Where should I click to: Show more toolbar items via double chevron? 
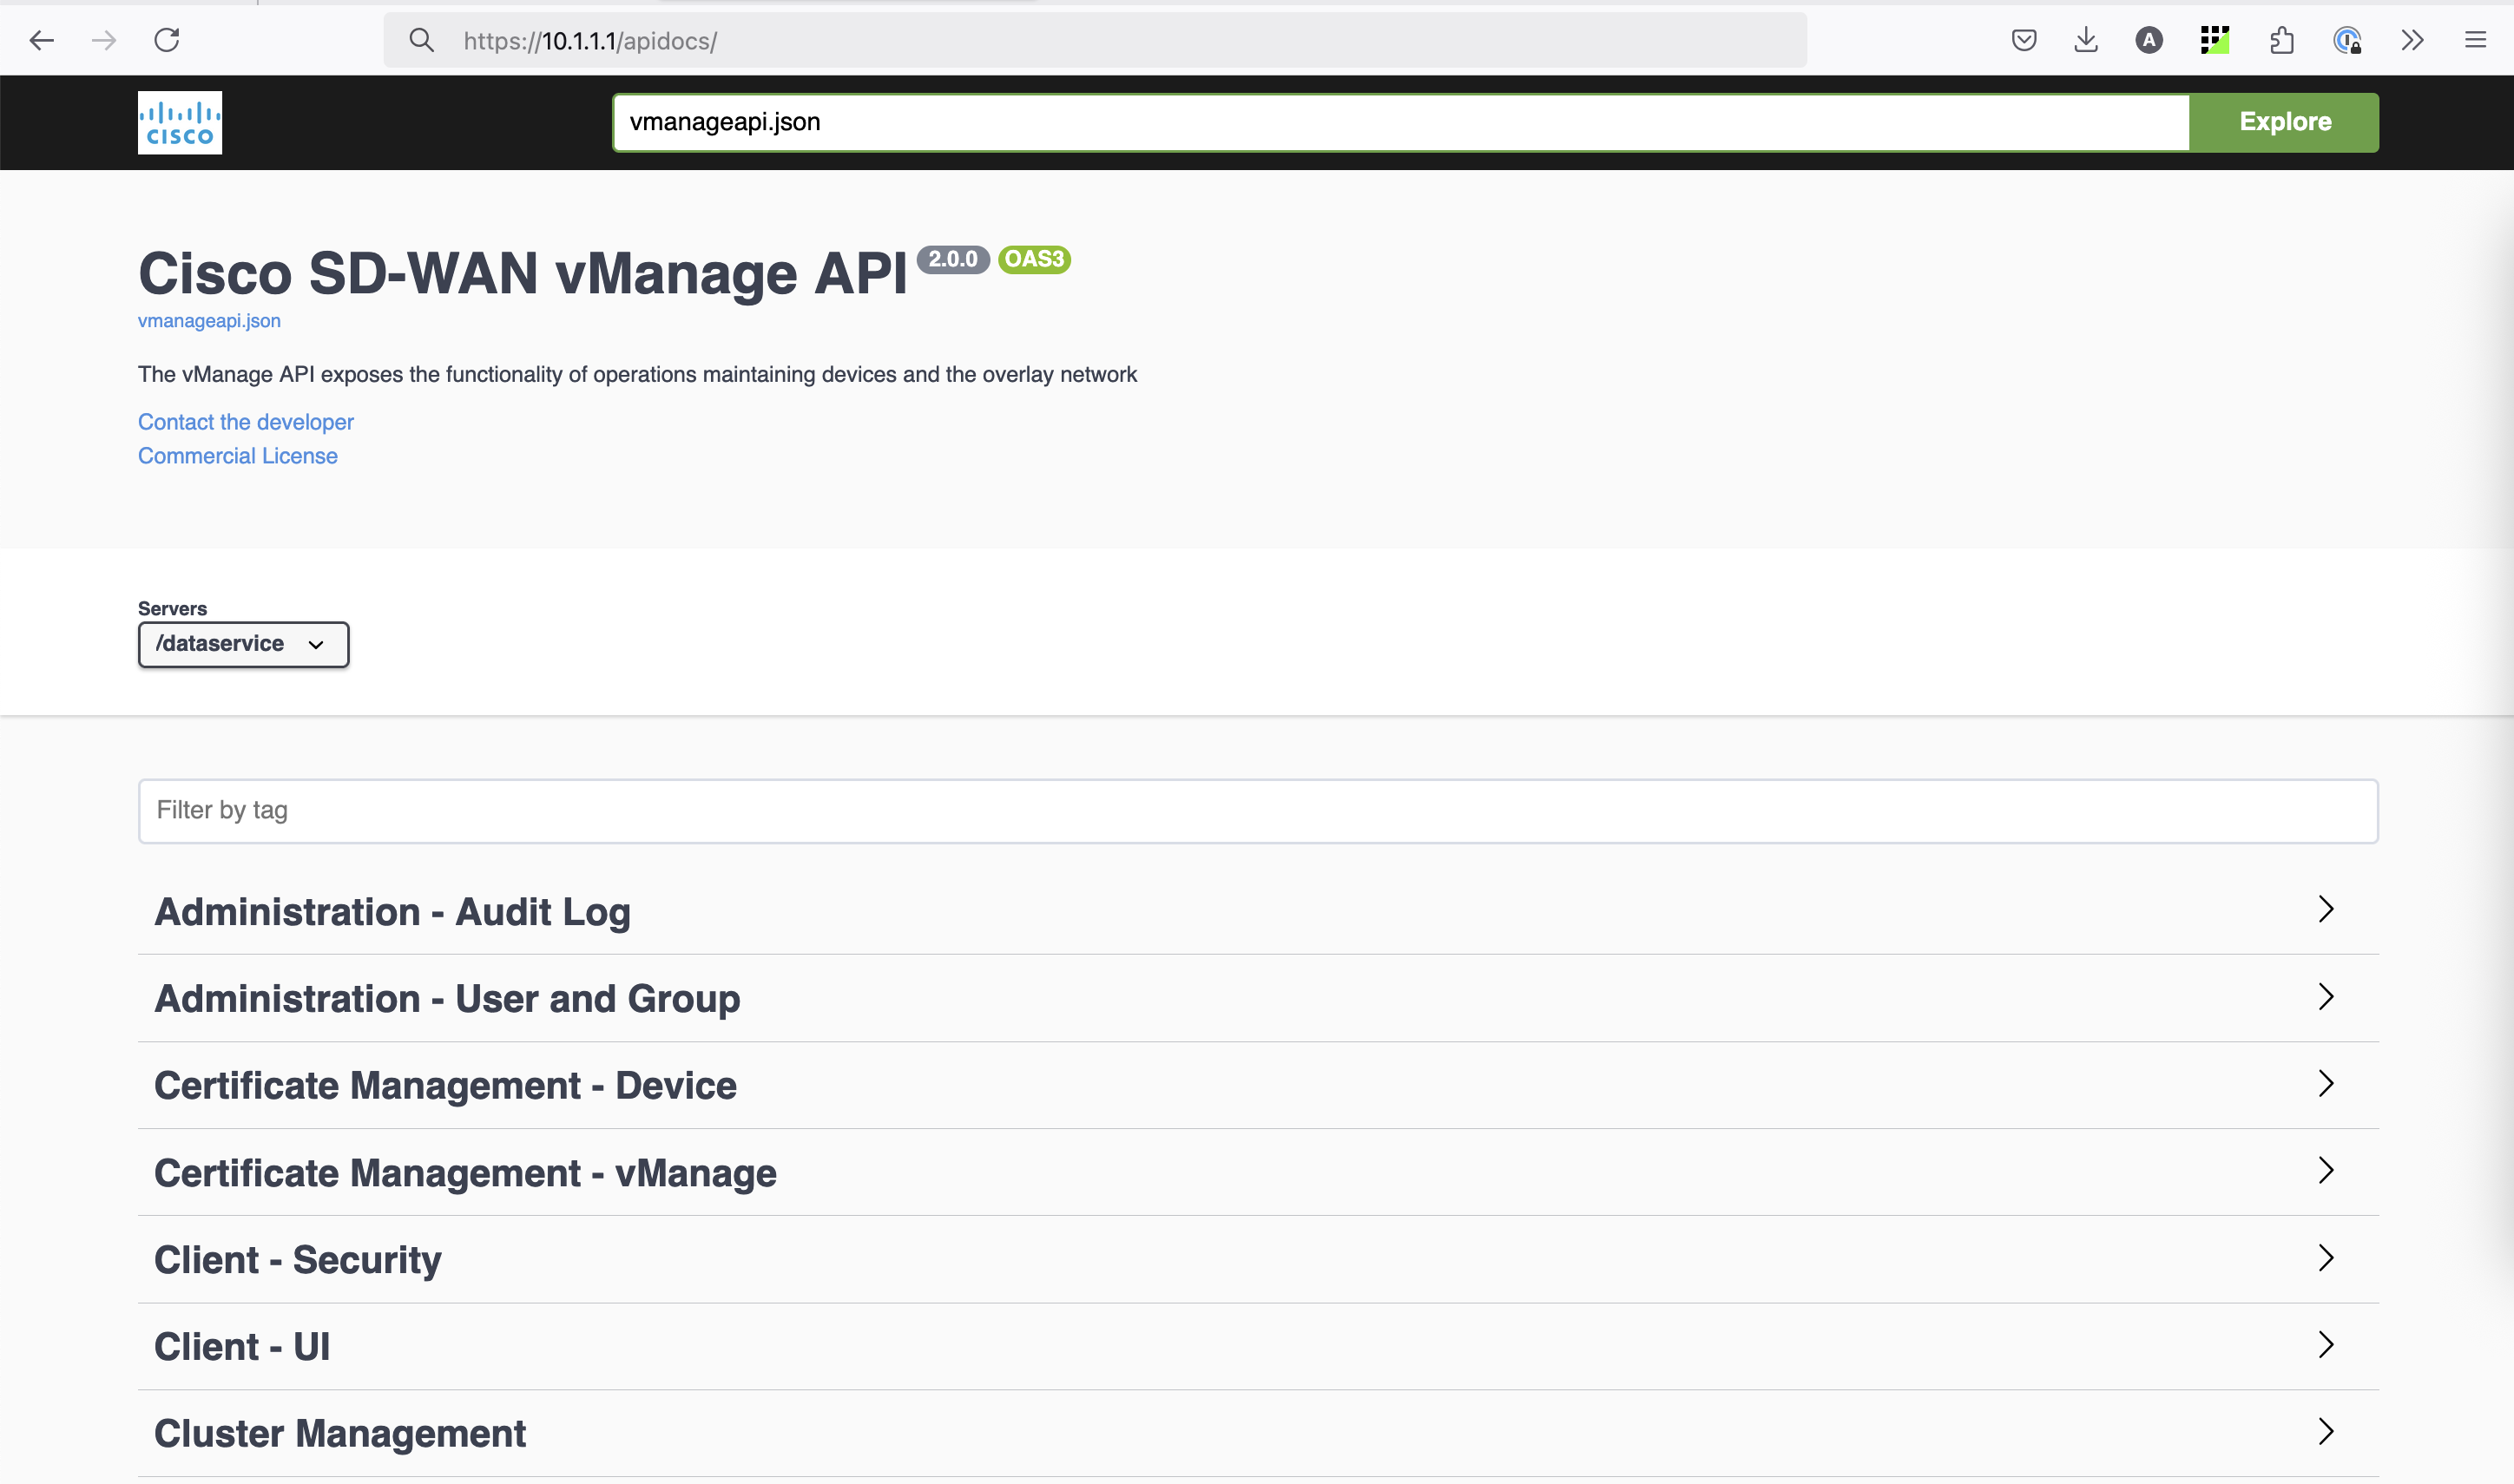coord(2412,41)
